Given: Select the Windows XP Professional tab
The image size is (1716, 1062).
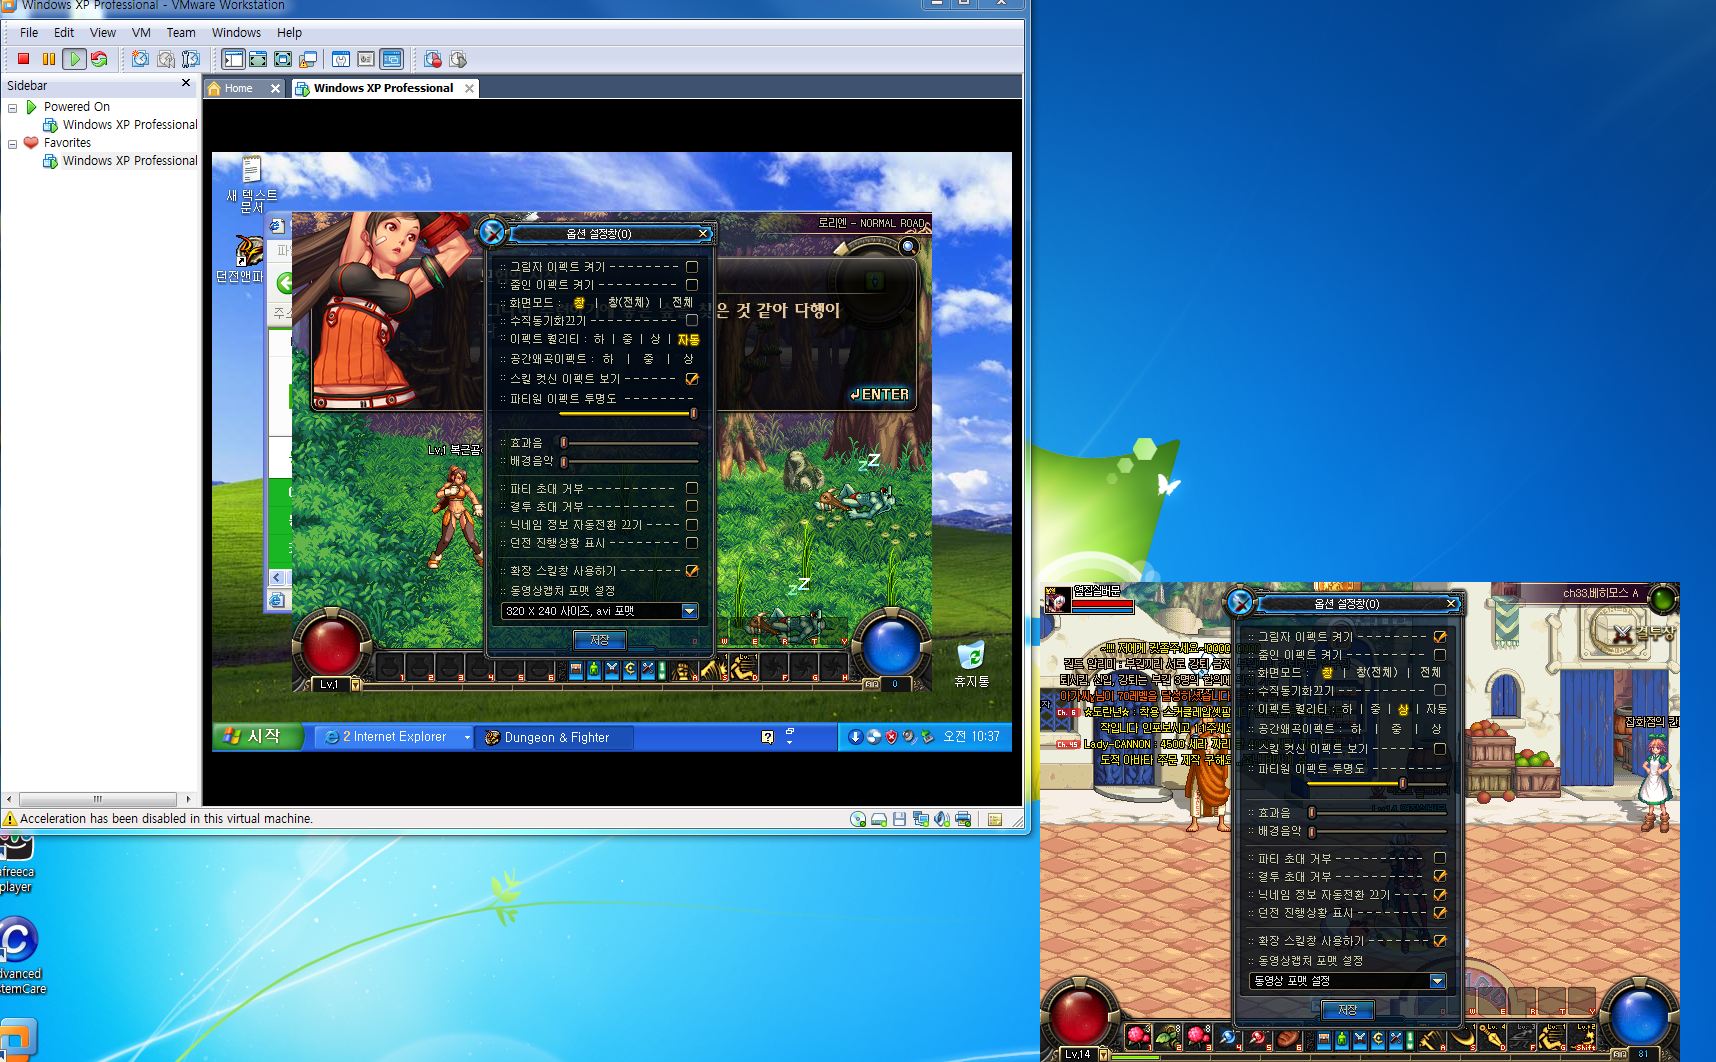Looking at the screenshot, I should pyautogui.click(x=384, y=88).
